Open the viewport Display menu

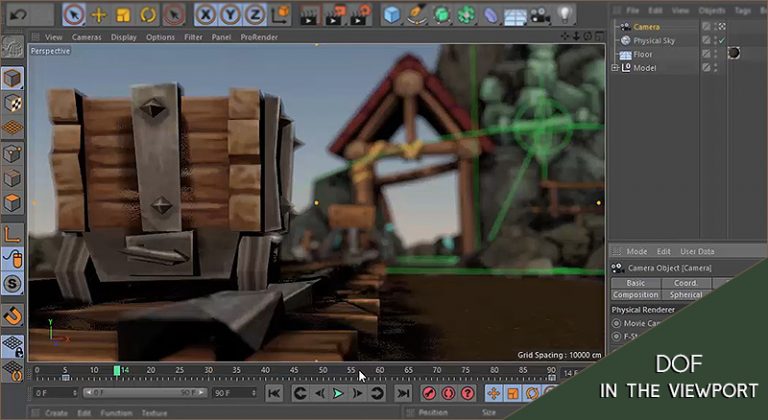(123, 37)
